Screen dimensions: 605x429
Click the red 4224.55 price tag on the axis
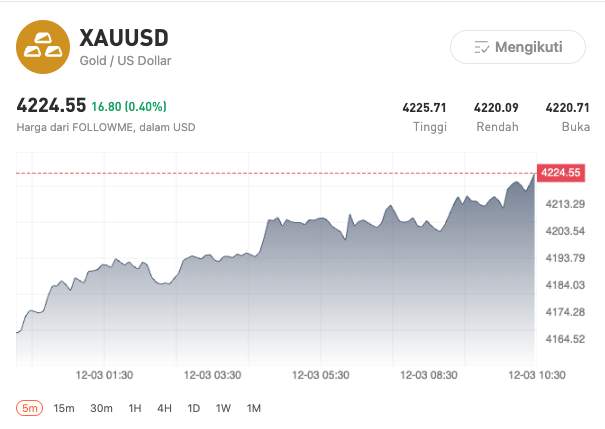[560, 173]
